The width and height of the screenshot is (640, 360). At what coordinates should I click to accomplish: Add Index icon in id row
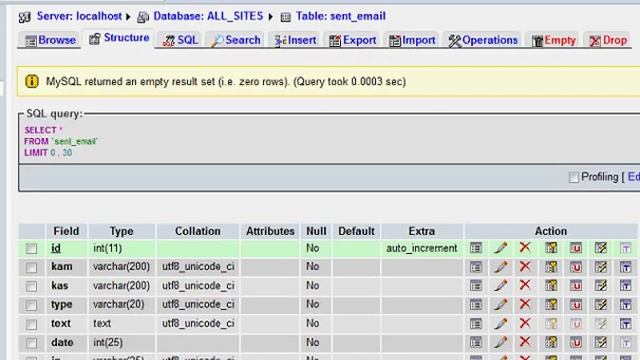[x=601, y=248]
